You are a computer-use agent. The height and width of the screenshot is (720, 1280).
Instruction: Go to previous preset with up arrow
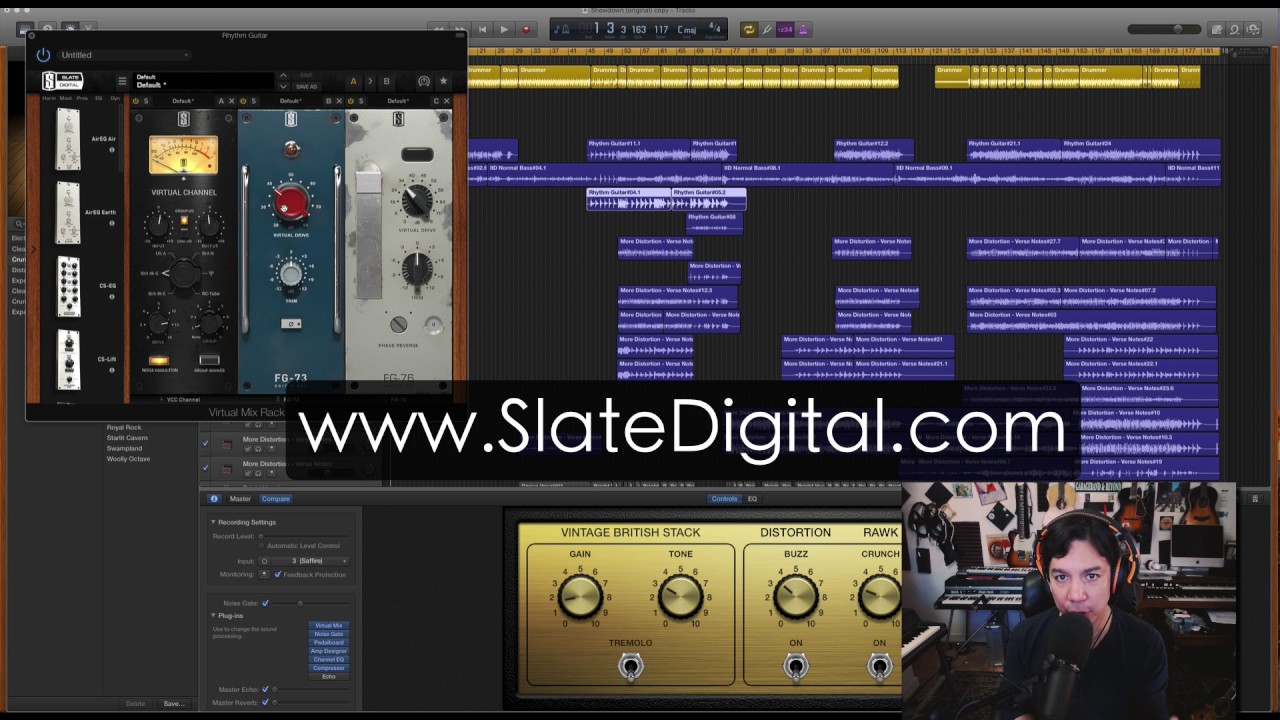point(283,75)
